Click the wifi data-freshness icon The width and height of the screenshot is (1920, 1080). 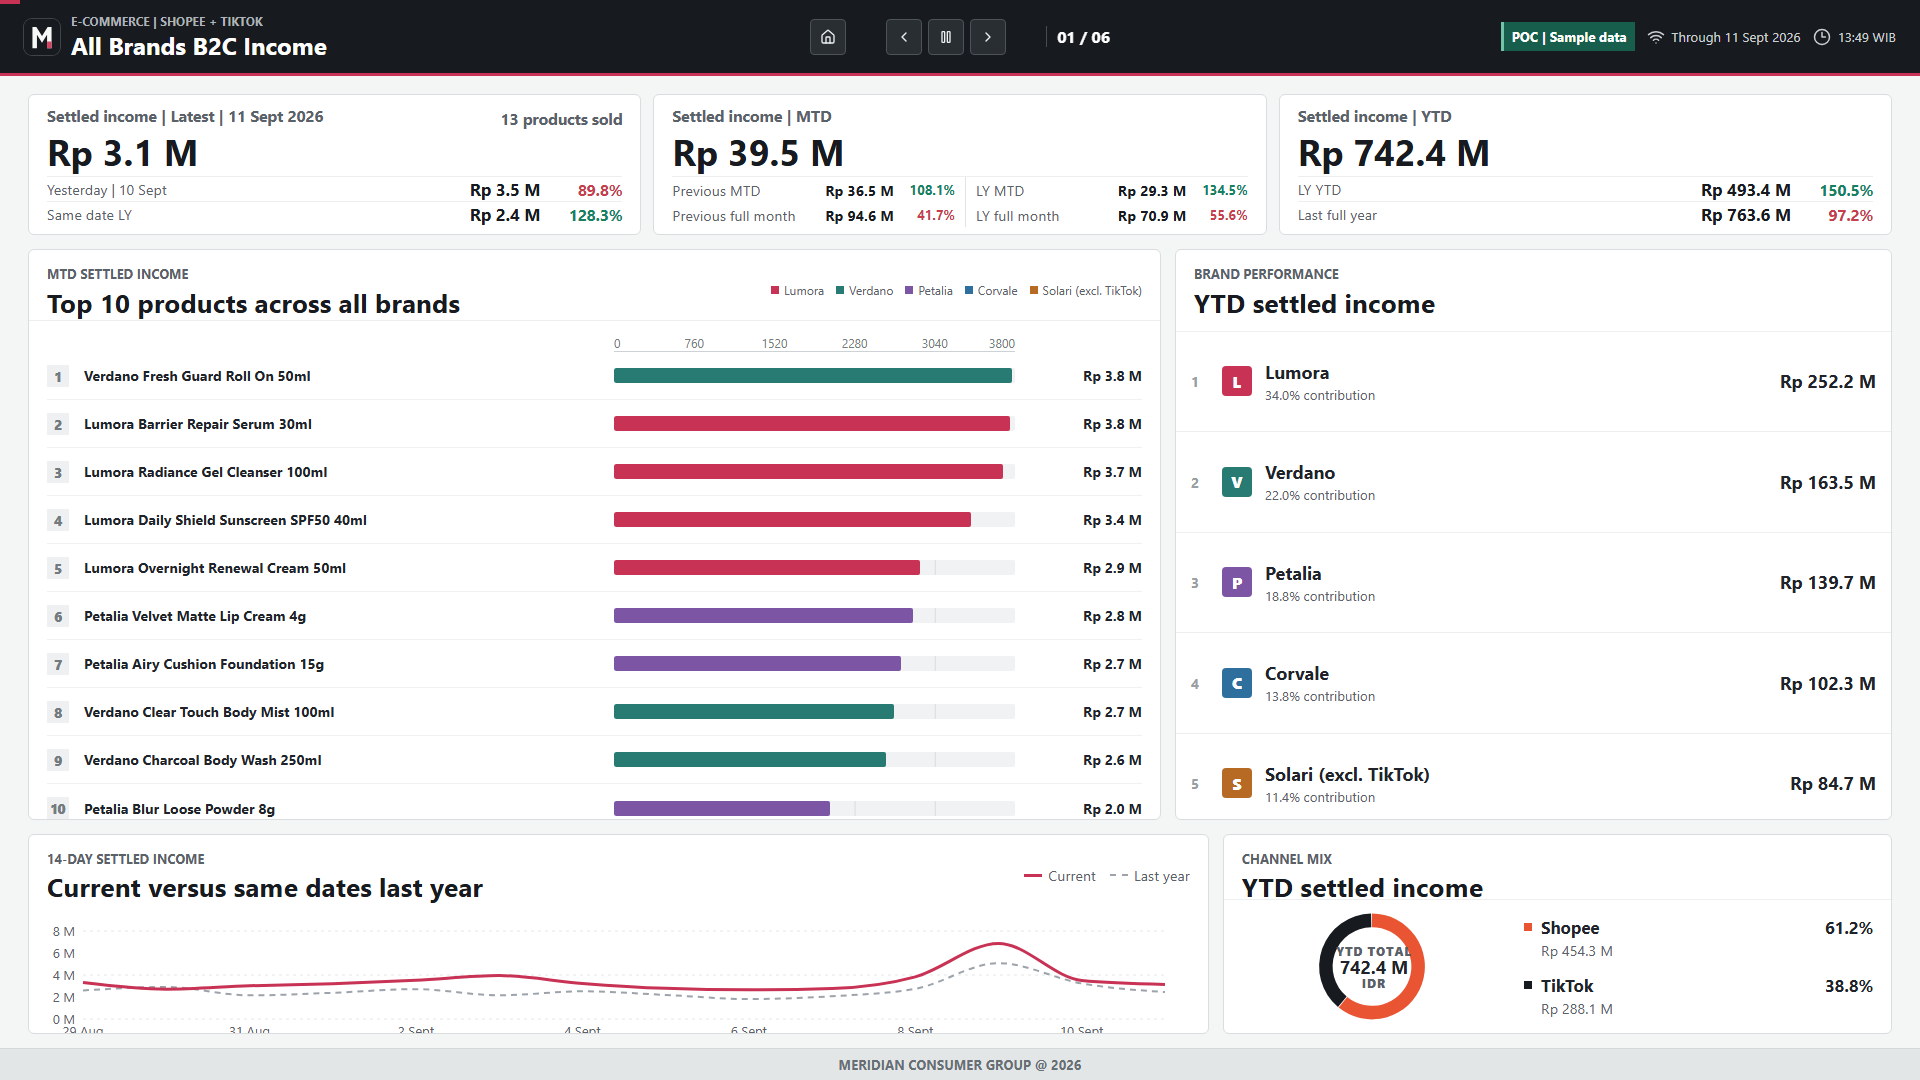pyautogui.click(x=1656, y=37)
